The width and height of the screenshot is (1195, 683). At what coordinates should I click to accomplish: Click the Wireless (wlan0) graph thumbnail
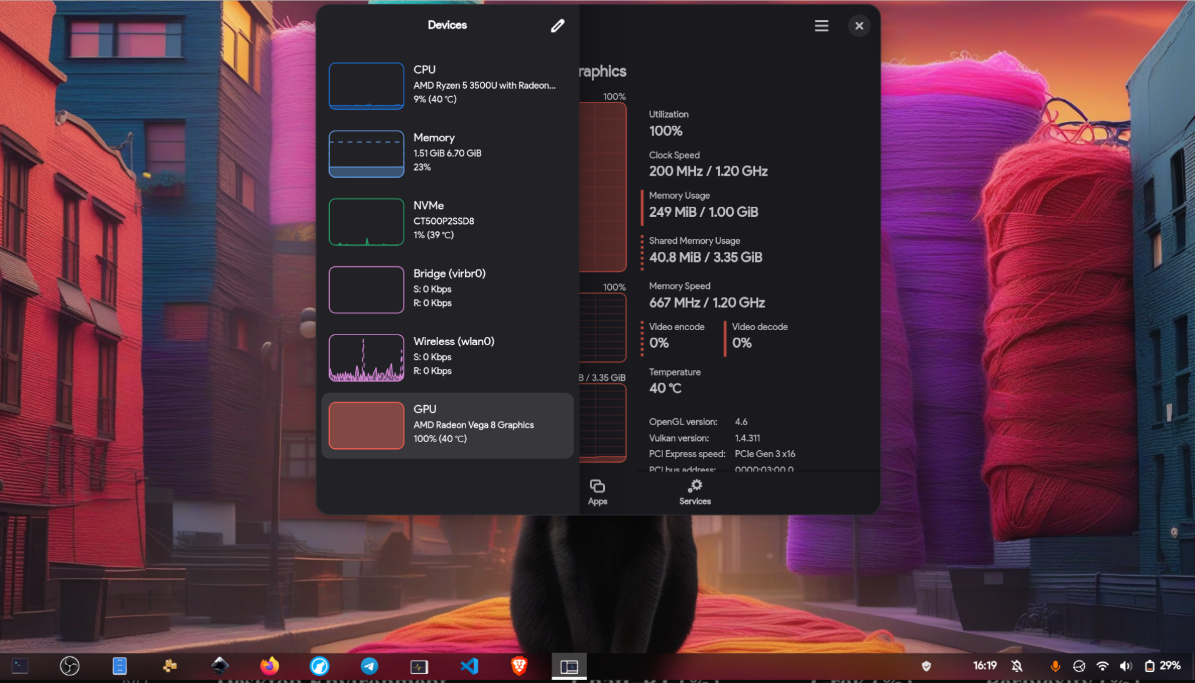tap(366, 358)
